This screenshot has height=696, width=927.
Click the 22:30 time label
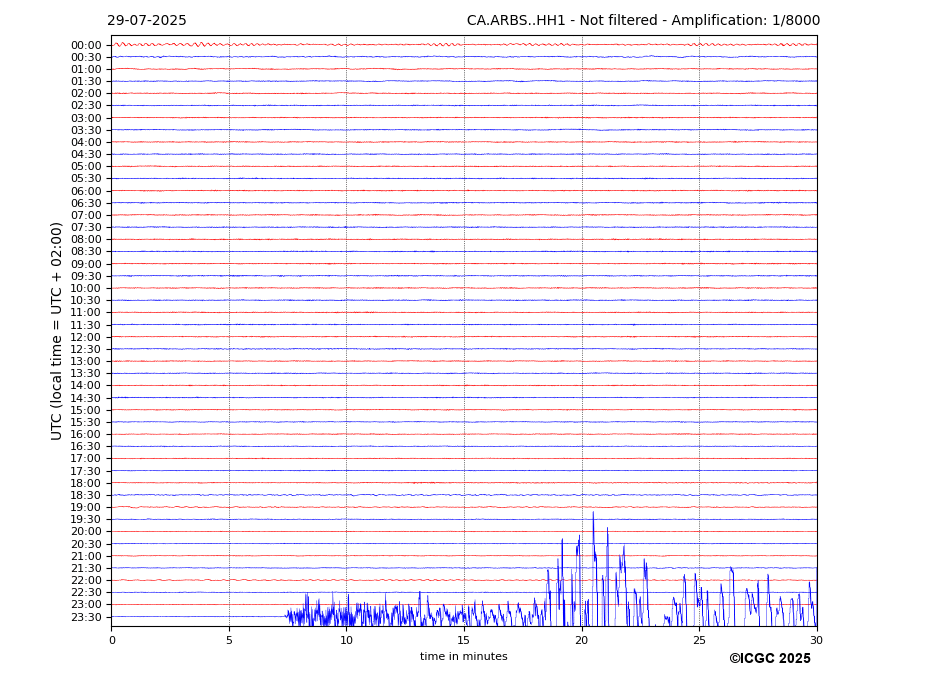(86, 593)
